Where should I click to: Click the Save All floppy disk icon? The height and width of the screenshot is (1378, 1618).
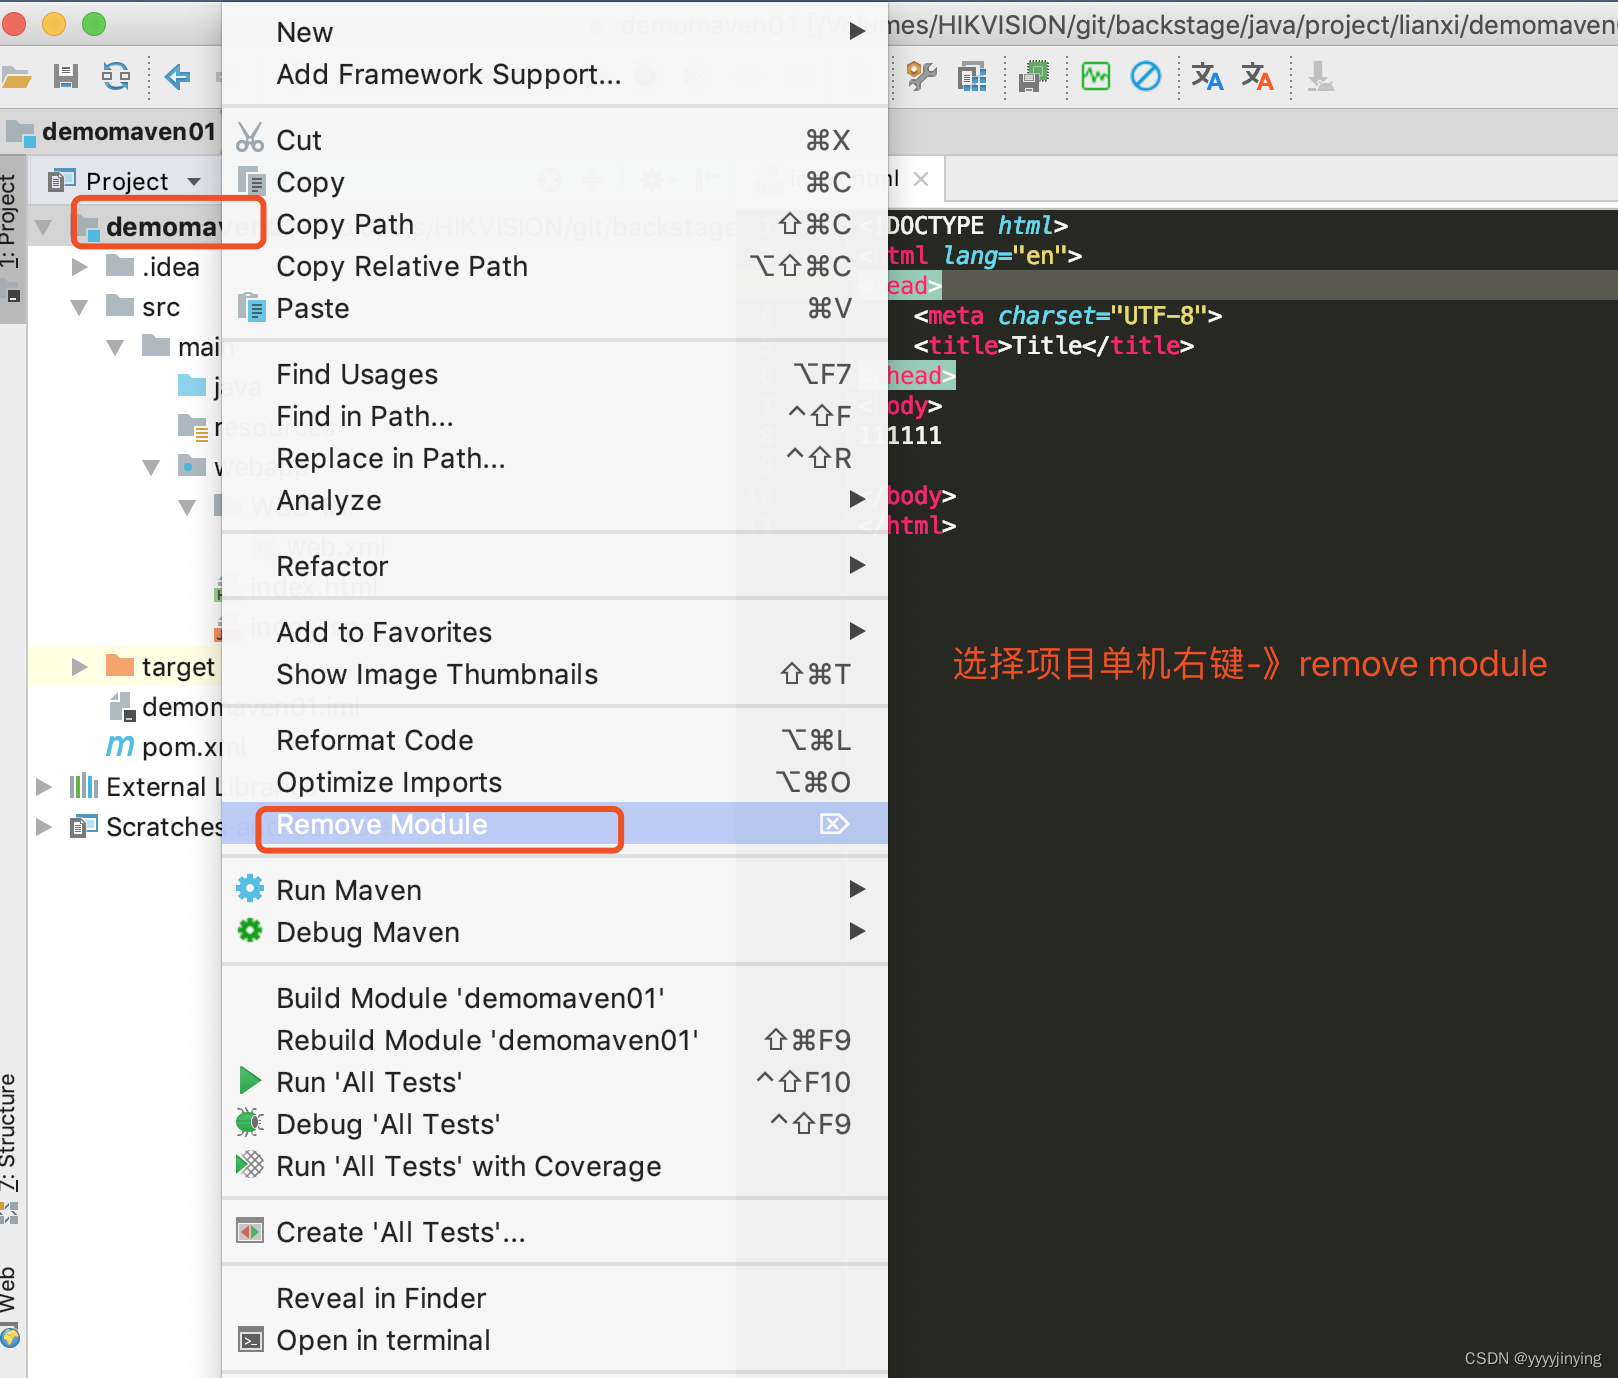(x=66, y=76)
